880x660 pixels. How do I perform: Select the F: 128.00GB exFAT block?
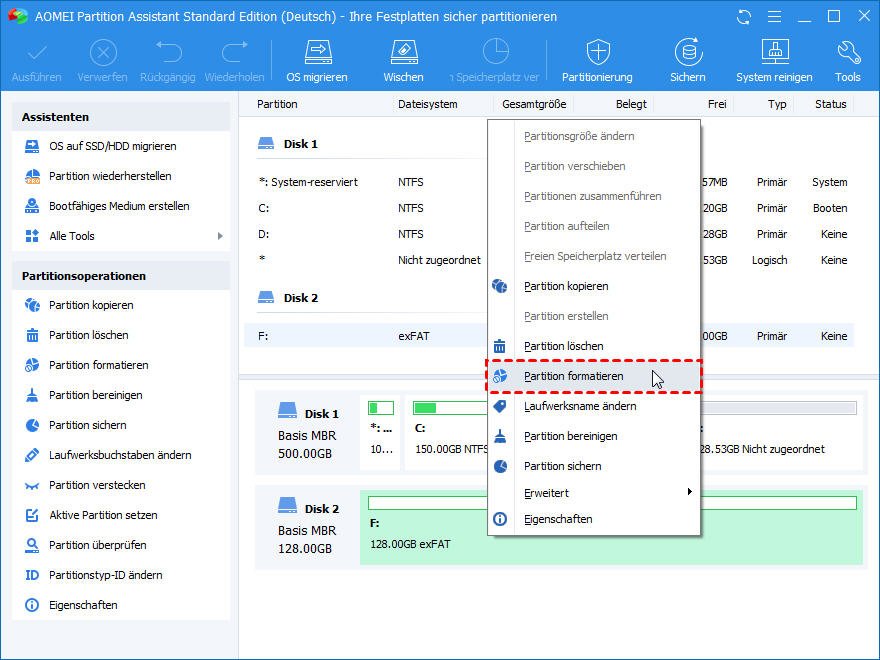[611, 527]
